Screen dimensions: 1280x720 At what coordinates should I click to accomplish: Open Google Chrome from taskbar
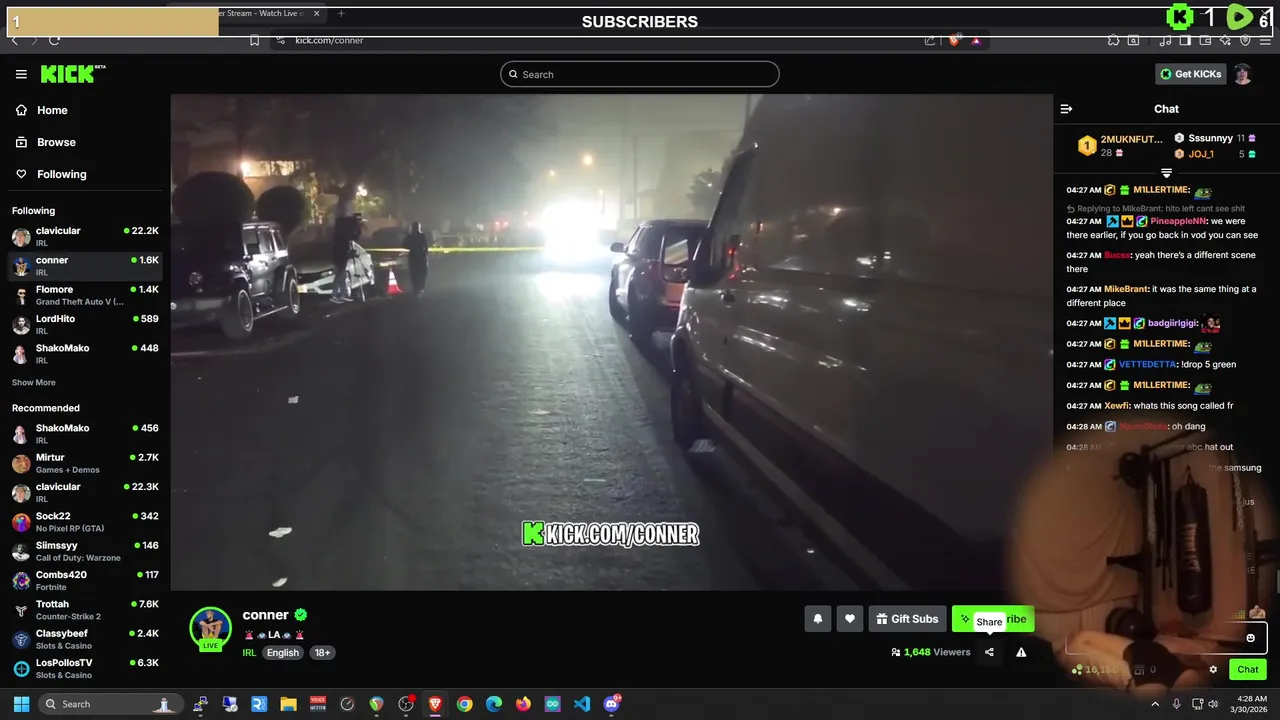click(x=464, y=704)
